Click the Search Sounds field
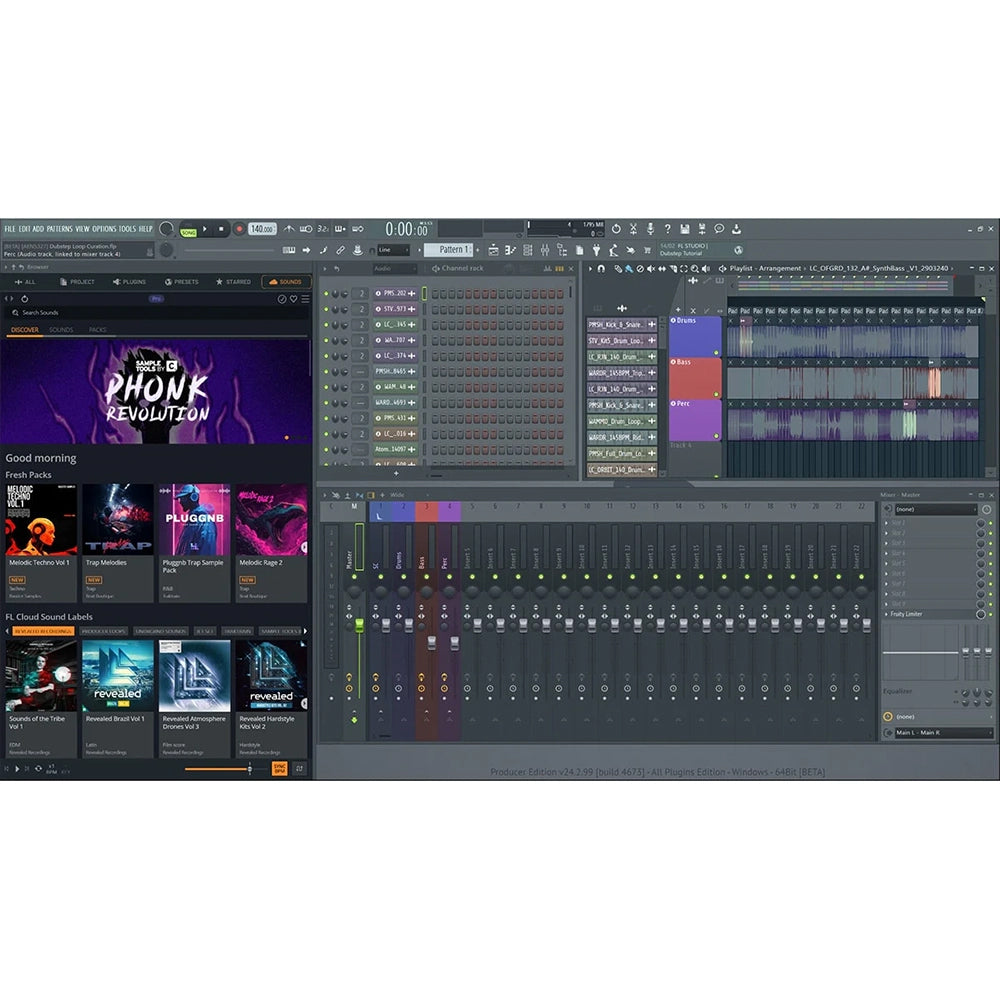 coord(156,312)
